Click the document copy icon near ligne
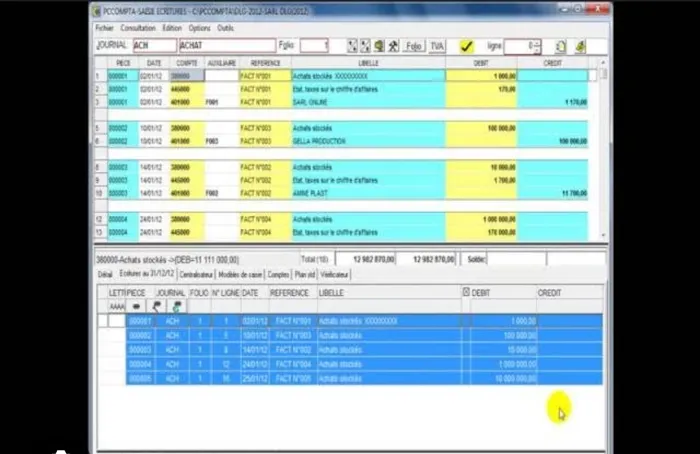The image size is (700, 454). [x=560, y=46]
